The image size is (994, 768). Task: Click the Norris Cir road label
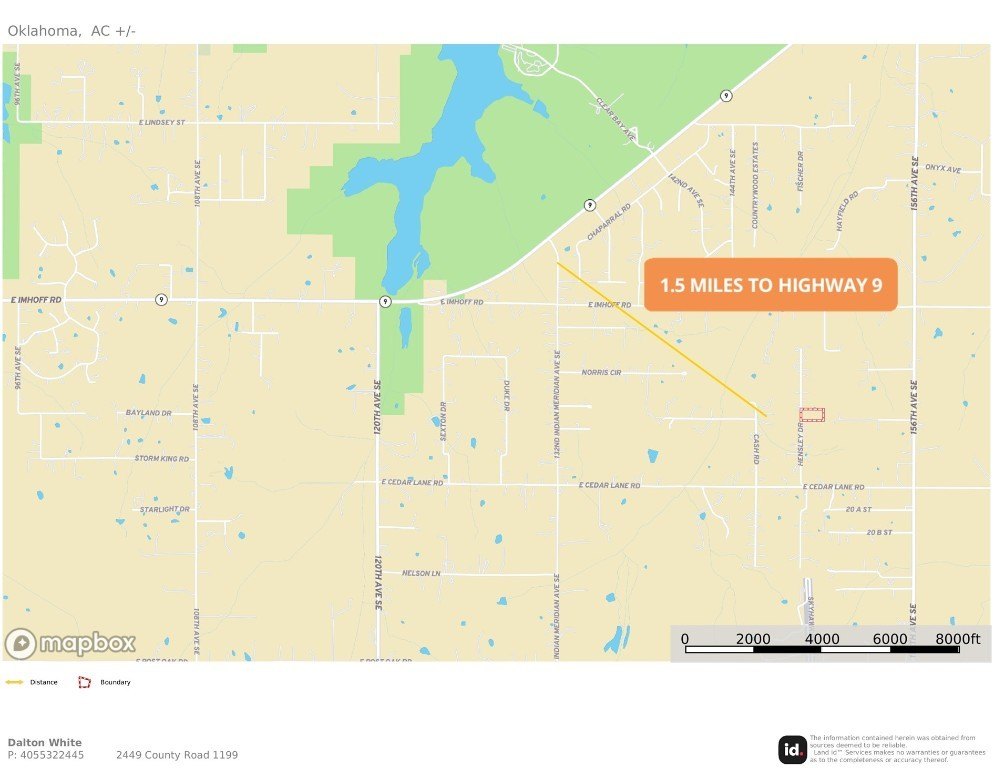[602, 372]
